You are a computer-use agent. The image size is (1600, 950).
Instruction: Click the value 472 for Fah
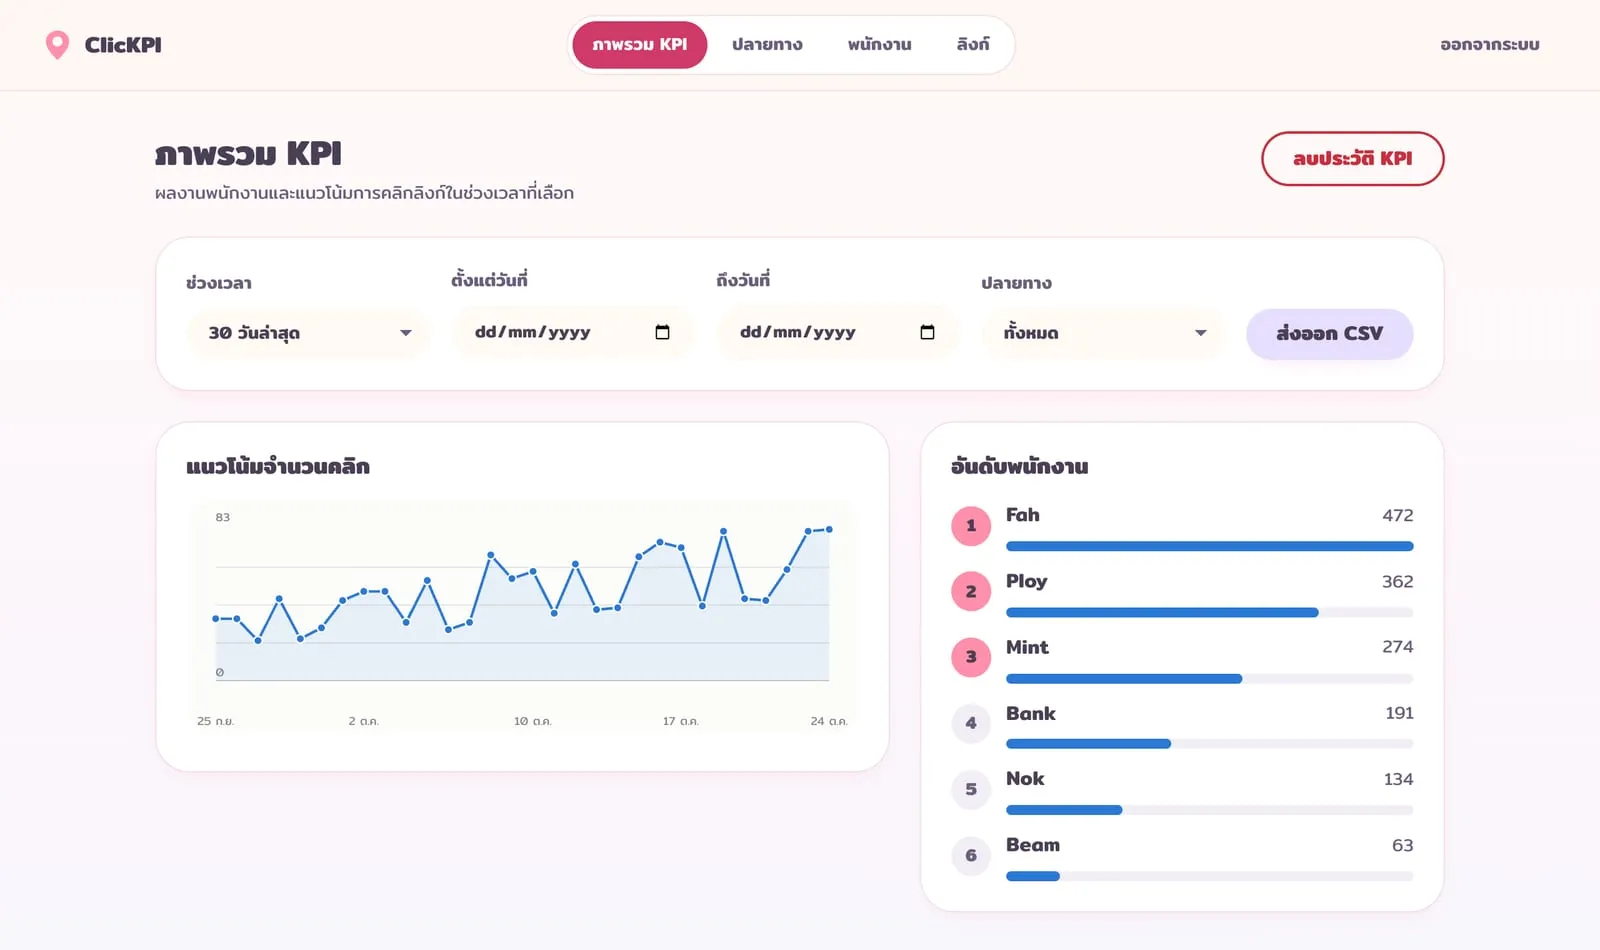1398,516
